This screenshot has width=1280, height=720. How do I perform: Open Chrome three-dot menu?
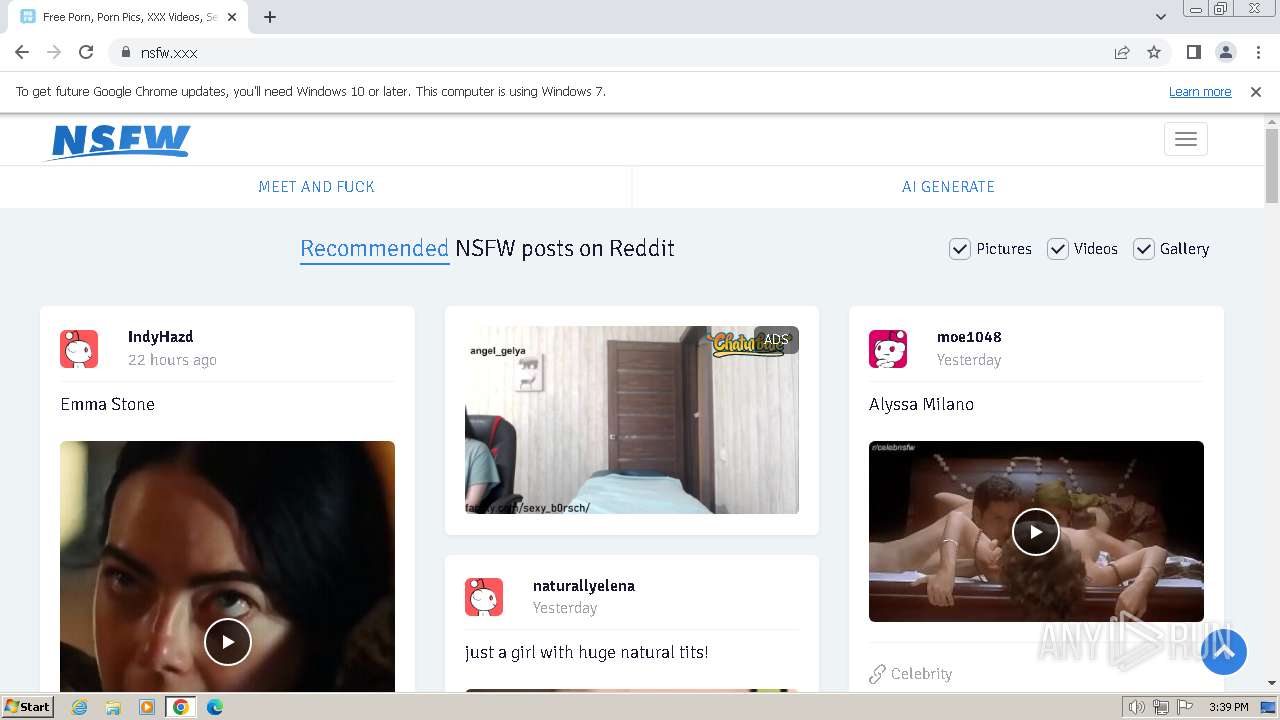[x=1258, y=52]
